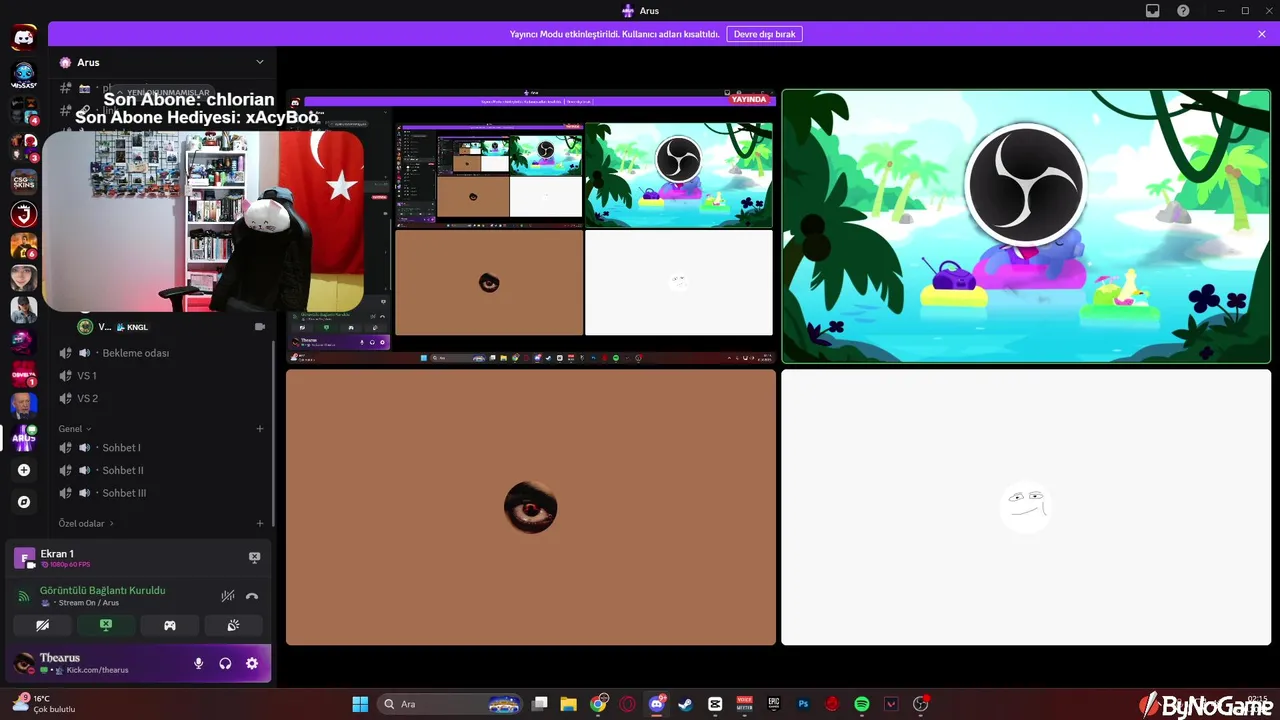Viewport: 1280px width, 720px height.
Task: Select the brown eye avatar video tile
Action: pyautogui.click(x=531, y=507)
